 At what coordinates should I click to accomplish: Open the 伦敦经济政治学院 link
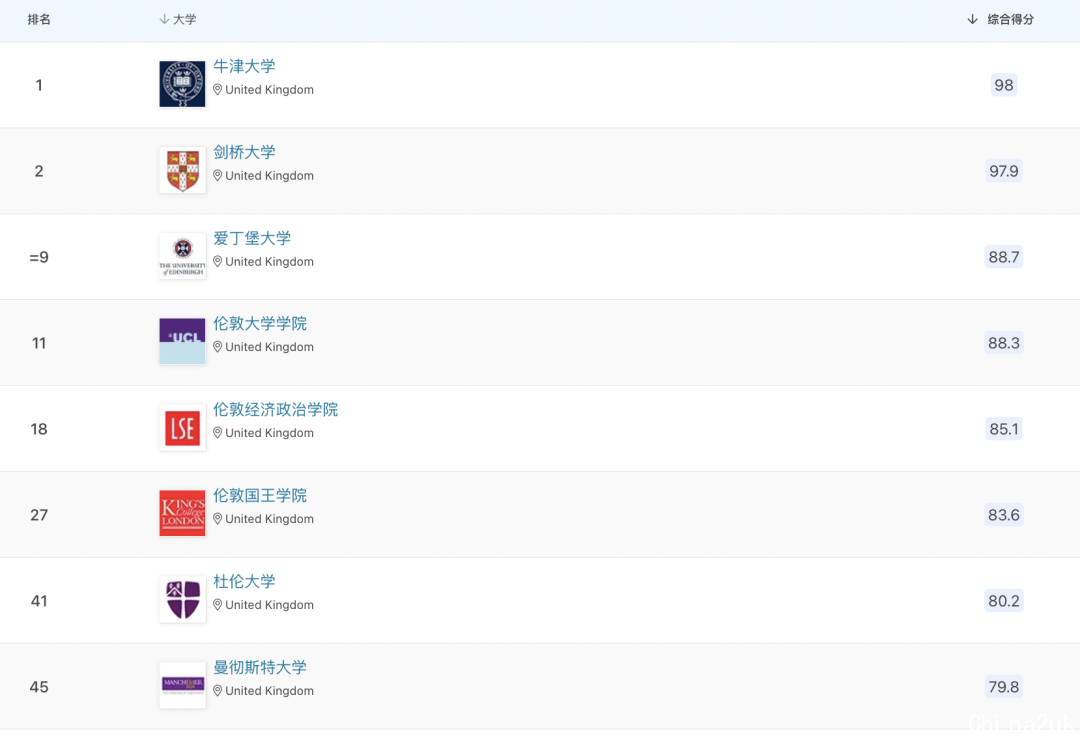point(276,410)
